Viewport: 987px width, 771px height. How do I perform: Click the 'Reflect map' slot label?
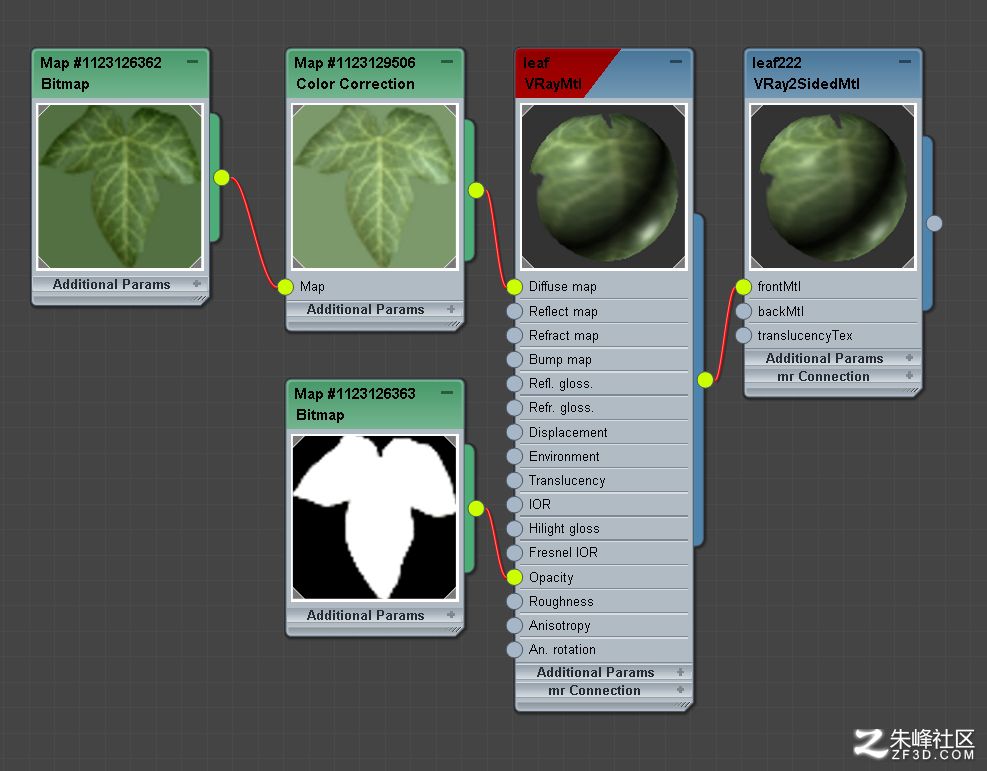(563, 312)
